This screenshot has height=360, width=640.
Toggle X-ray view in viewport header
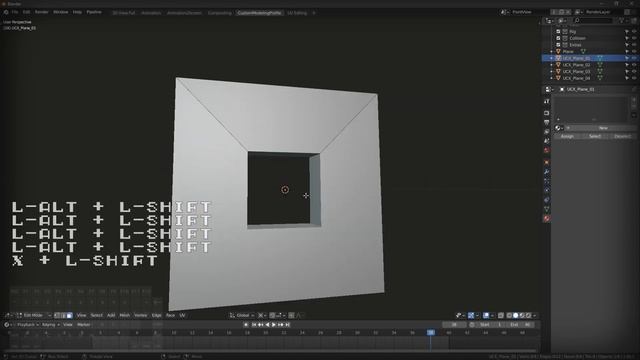coord(501,315)
